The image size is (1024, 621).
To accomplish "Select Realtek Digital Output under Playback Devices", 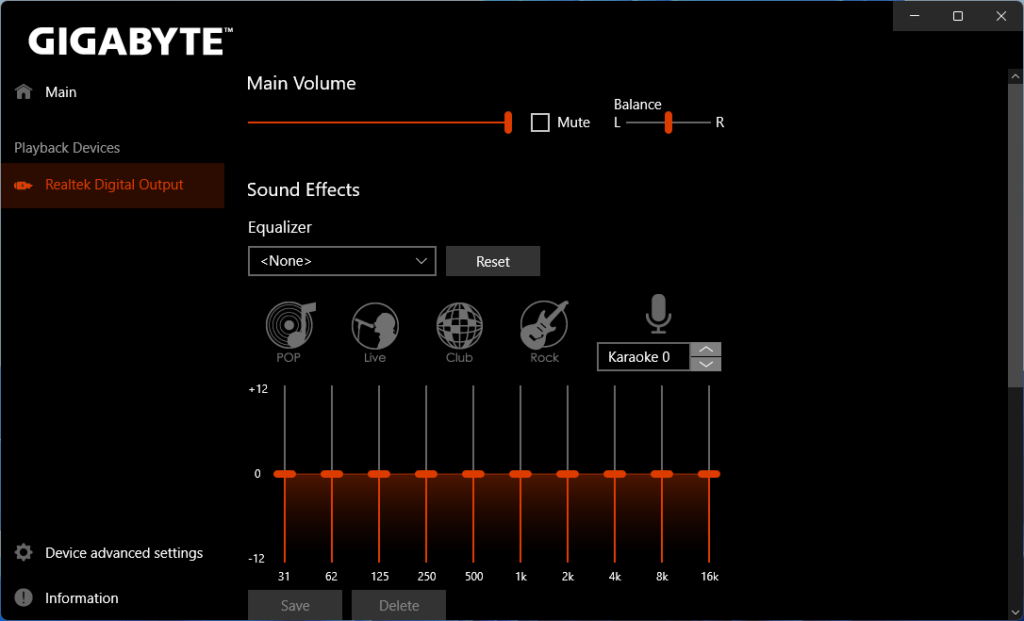I will (113, 185).
